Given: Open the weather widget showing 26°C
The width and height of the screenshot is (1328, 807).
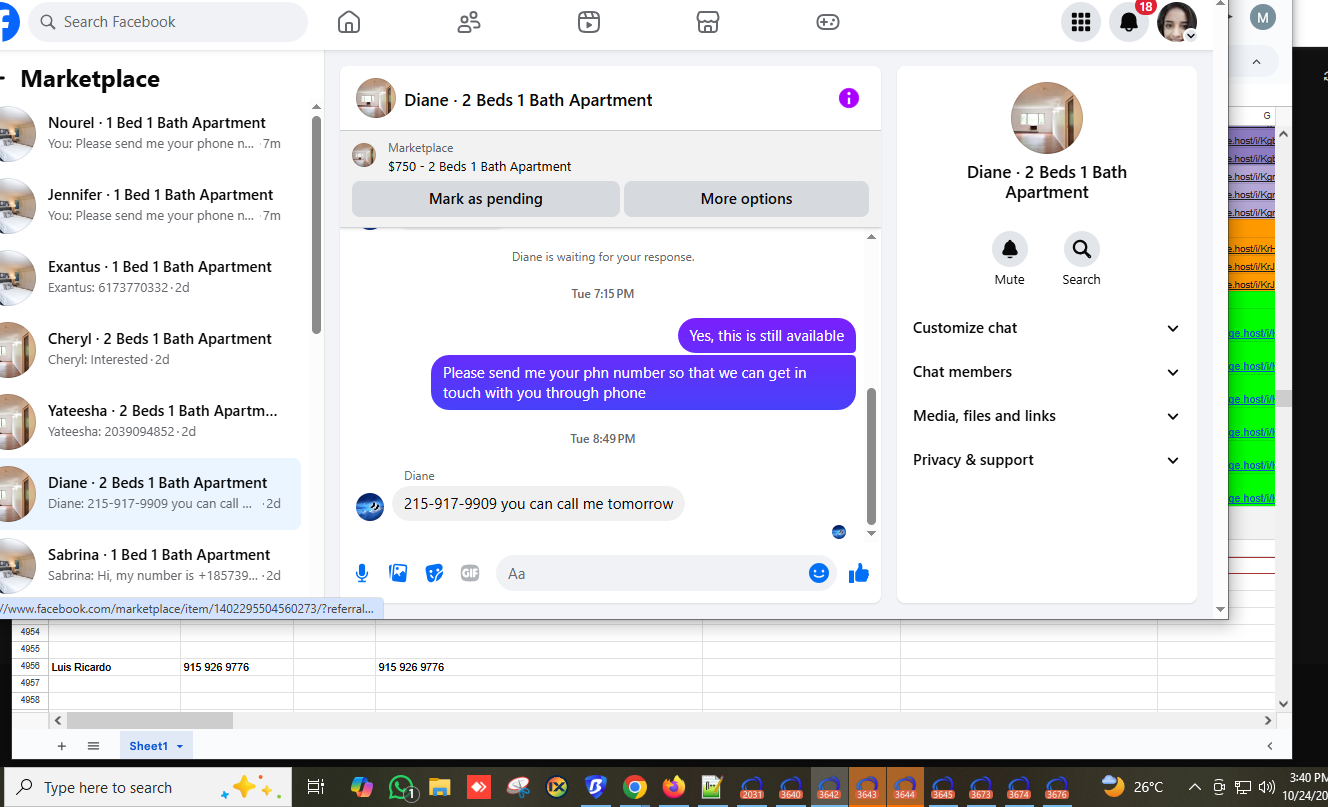Looking at the screenshot, I should [1132, 787].
